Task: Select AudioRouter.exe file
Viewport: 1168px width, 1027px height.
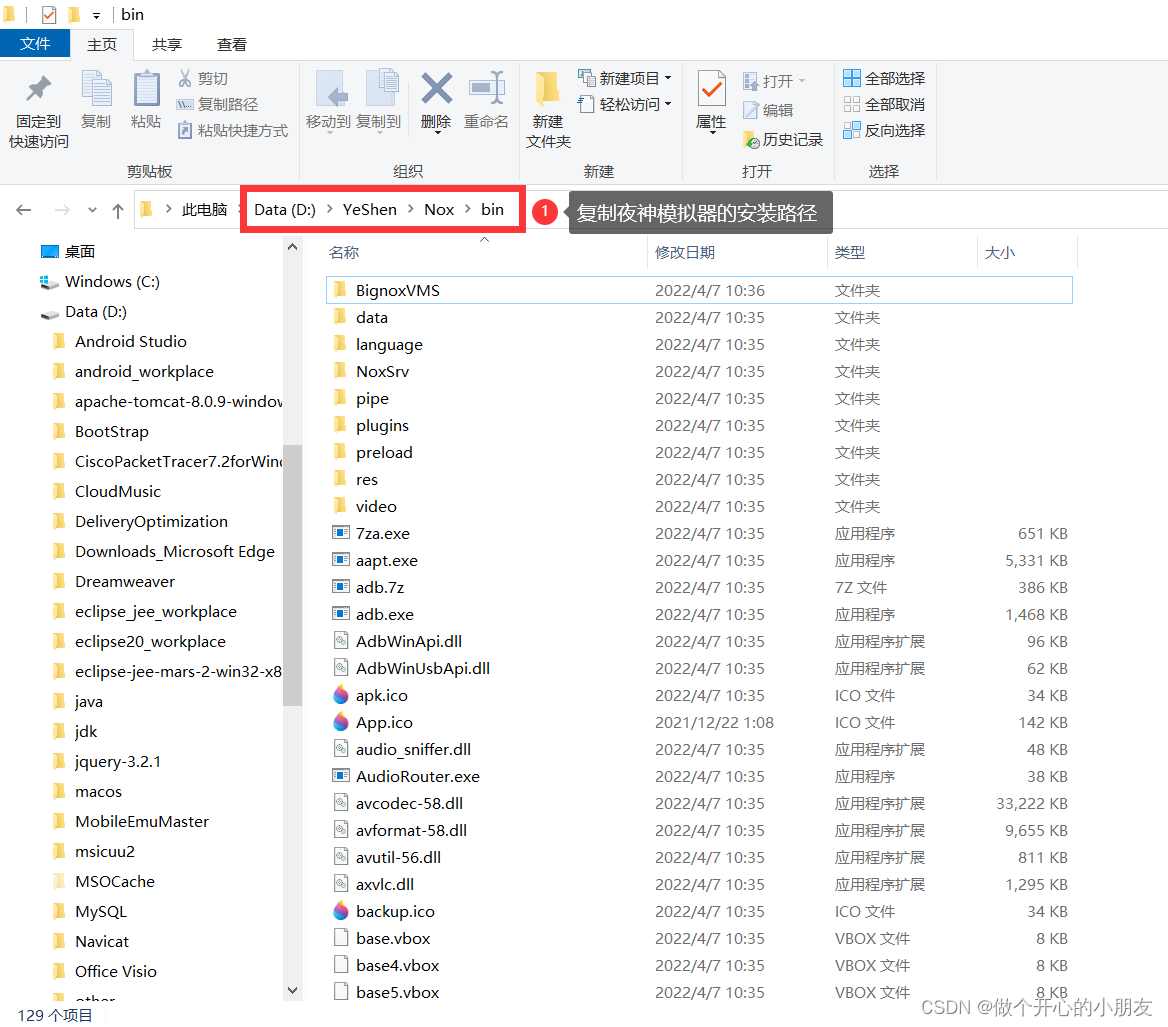Action: click(x=699, y=776)
